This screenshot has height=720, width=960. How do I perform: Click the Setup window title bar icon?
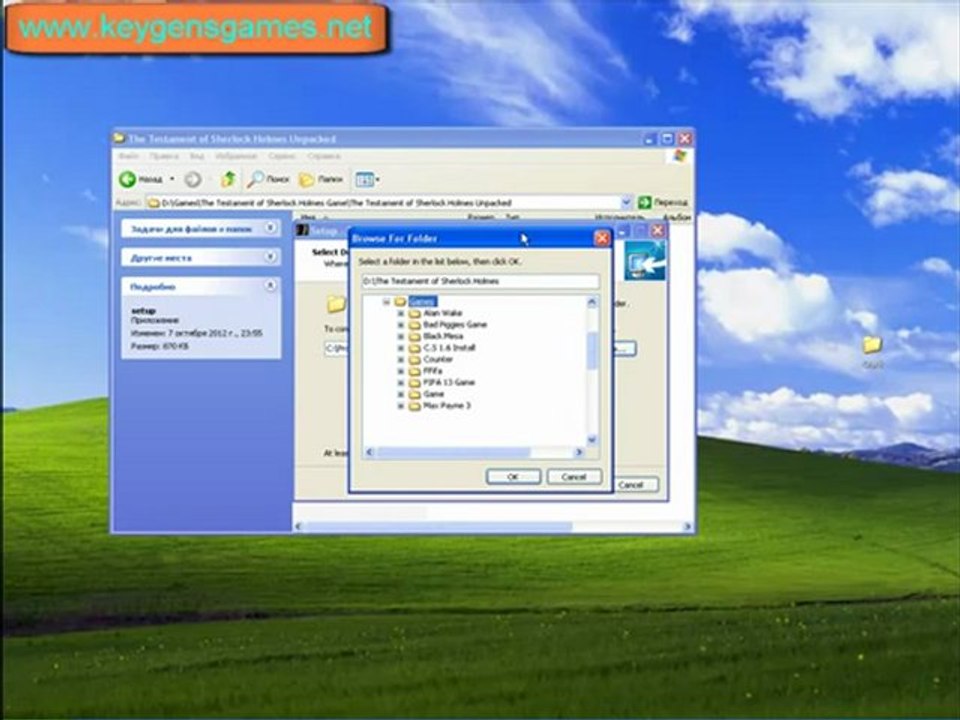(x=303, y=231)
